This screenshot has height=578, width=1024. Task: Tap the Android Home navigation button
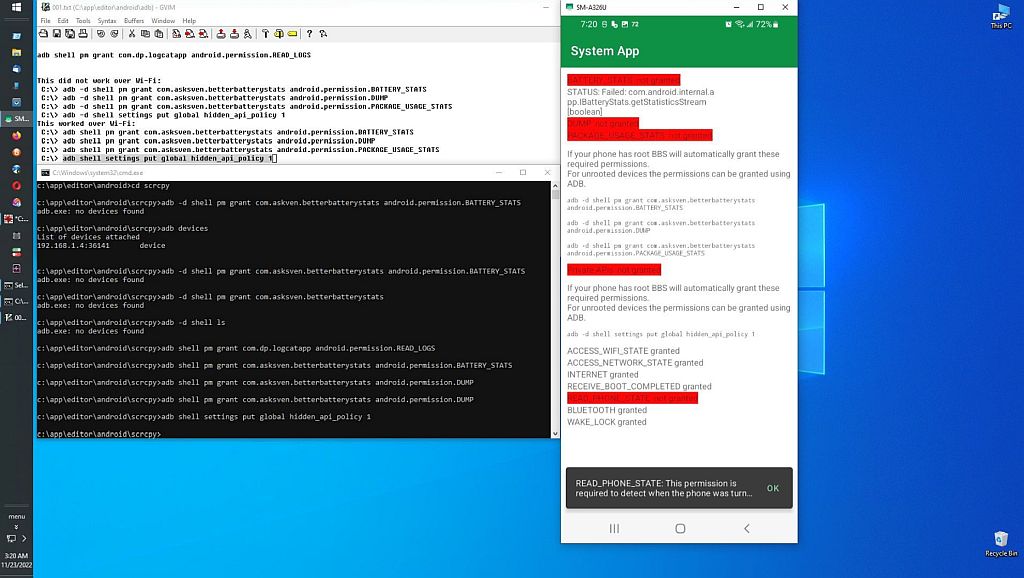pos(680,528)
